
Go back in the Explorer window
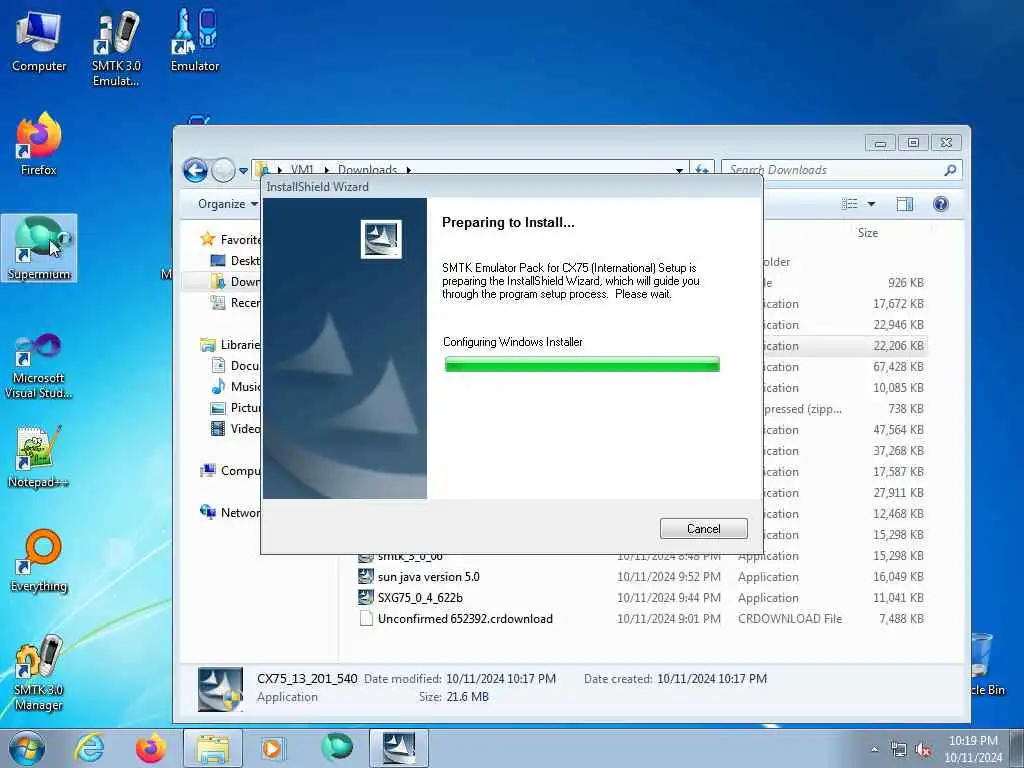(195, 170)
